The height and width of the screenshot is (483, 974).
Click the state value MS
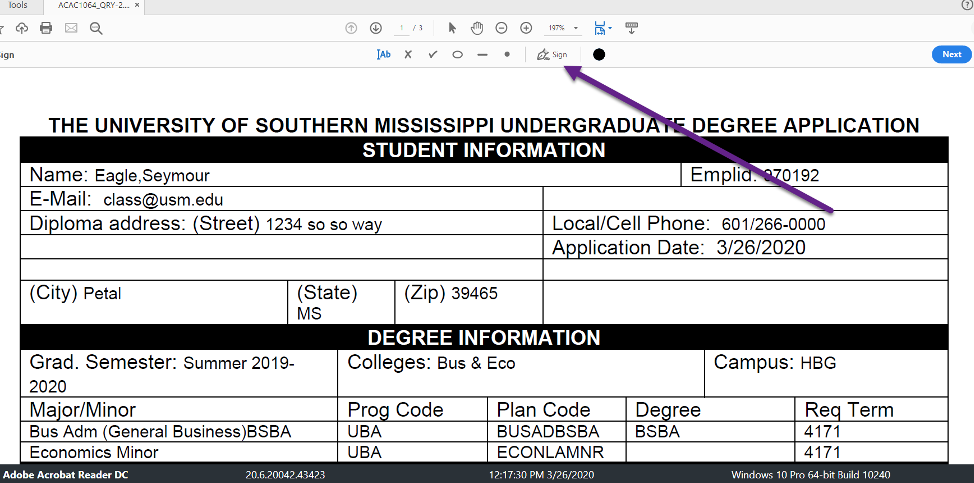tap(309, 314)
